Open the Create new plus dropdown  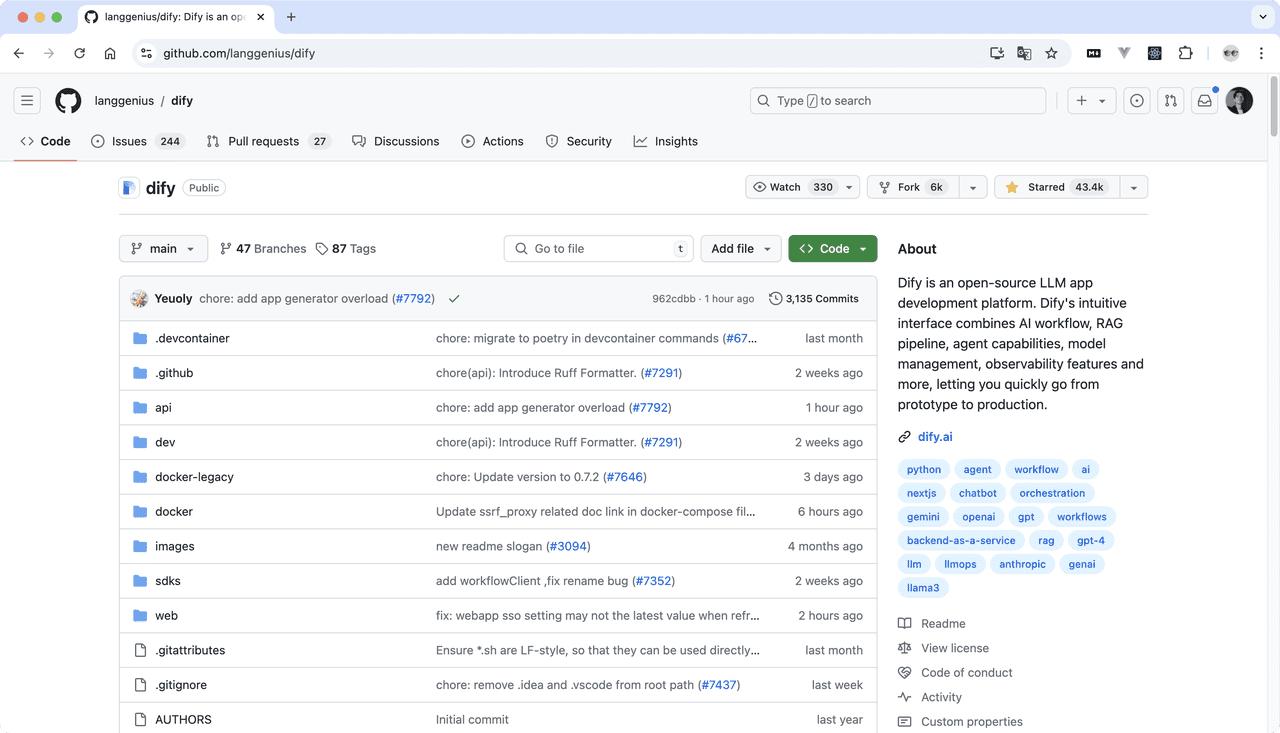[1091, 100]
